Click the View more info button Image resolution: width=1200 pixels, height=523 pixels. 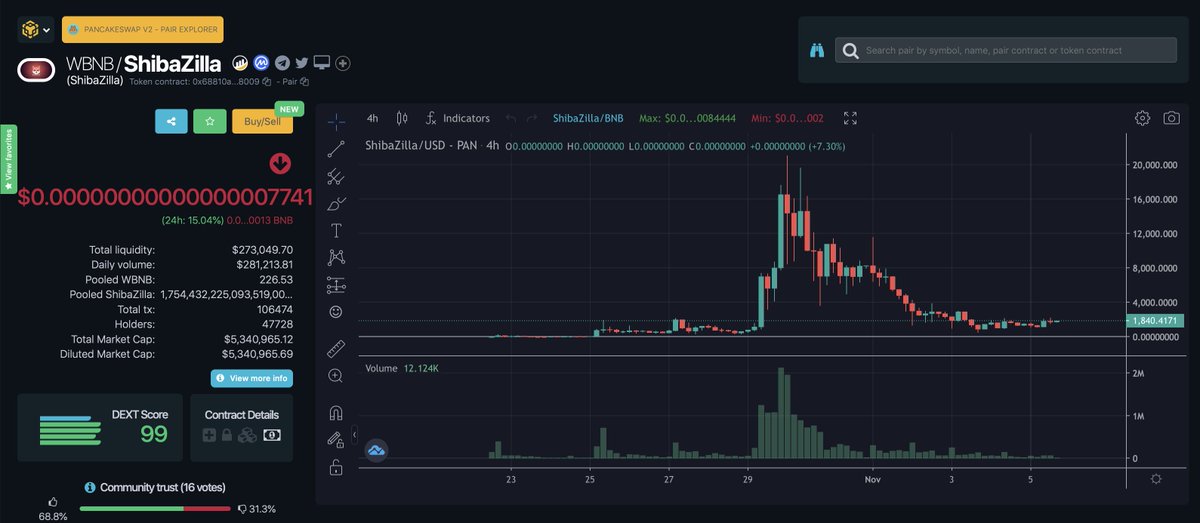[251, 378]
